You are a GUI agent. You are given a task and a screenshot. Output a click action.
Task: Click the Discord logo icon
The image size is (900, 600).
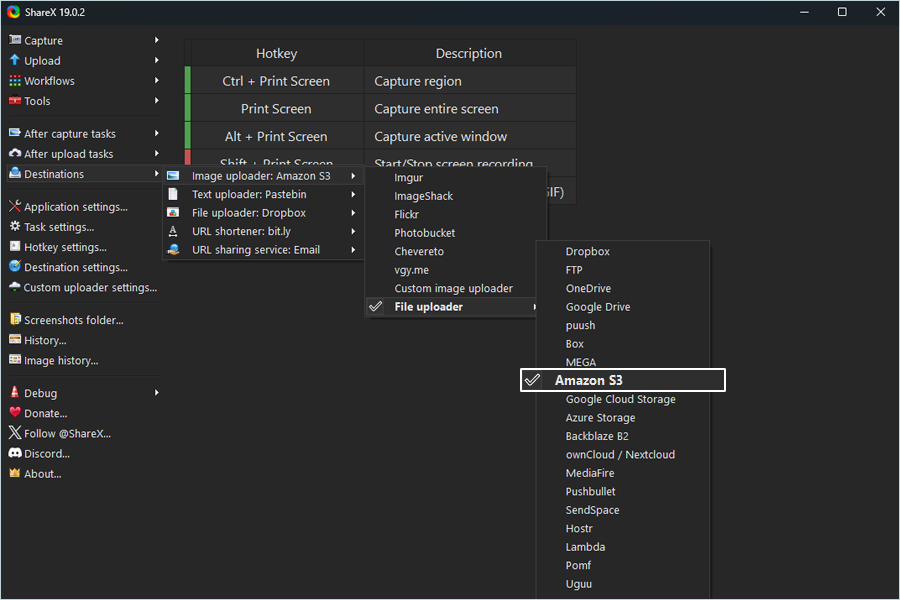point(15,453)
